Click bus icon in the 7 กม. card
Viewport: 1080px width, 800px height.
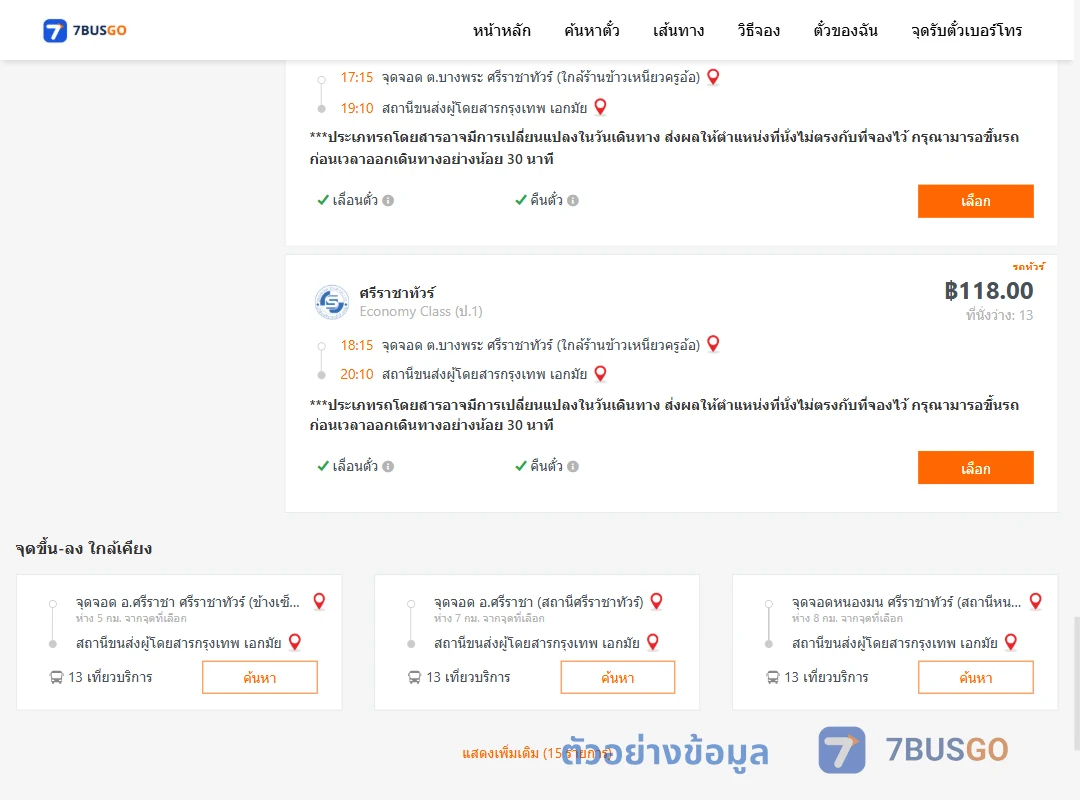pyautogui.click(x=414, y=677)
